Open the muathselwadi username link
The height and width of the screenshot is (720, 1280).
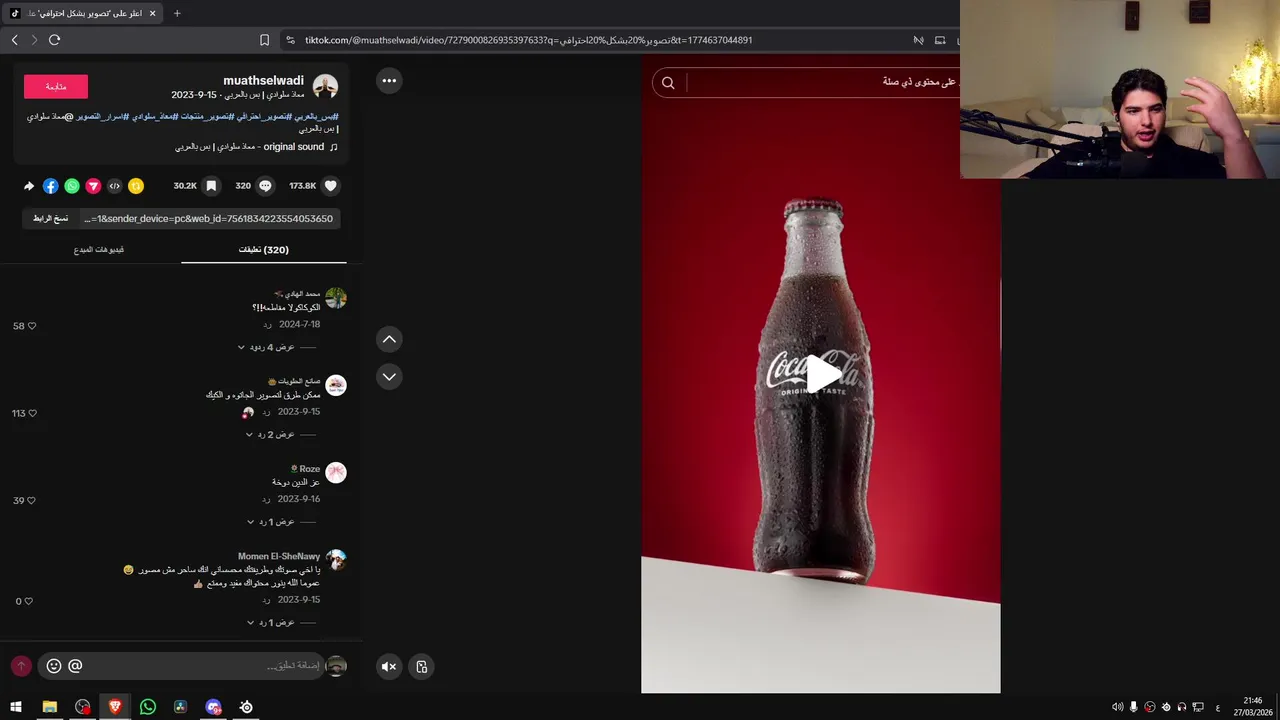[x=263, y=80]
